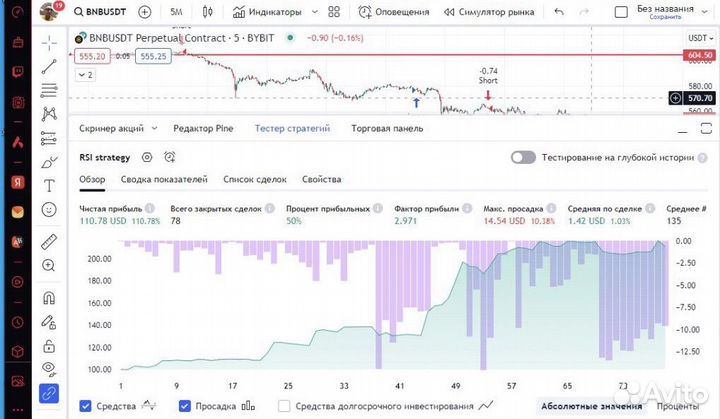Expand the Без названия layout dropdown
The image size is (720, 419).
point(706,12)
